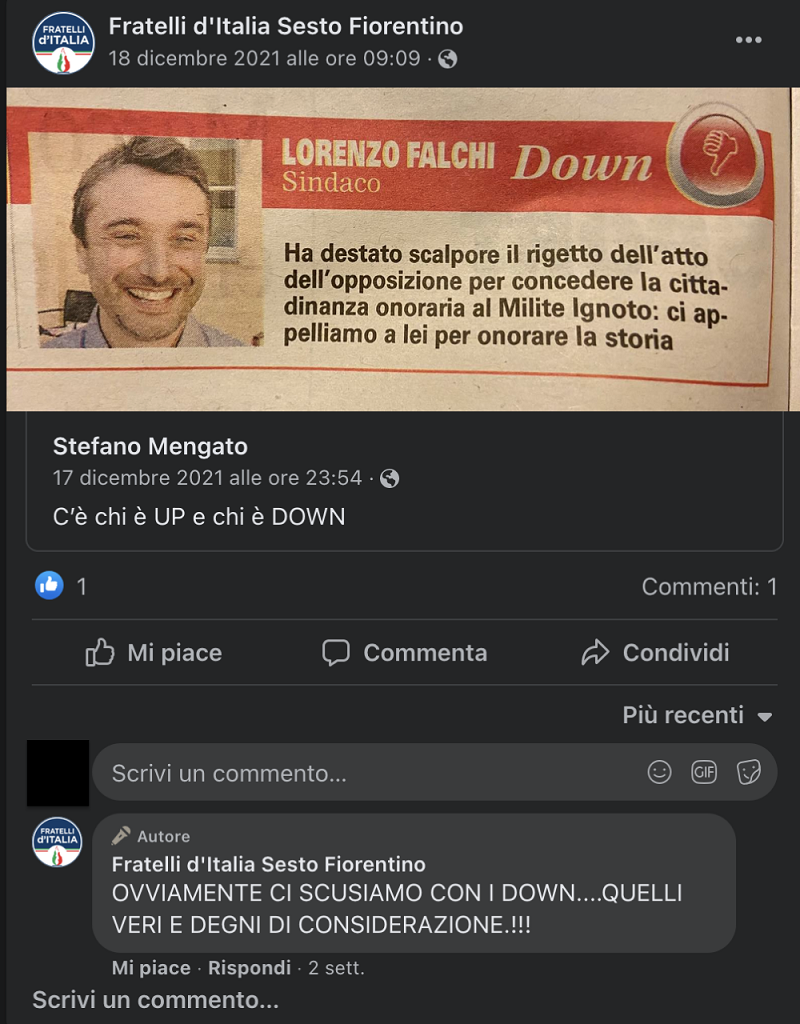Show the Commenti: 1 comments count
Image resolution: width=800 pixels, height=1024 pixels.
(x=709, y=586)
